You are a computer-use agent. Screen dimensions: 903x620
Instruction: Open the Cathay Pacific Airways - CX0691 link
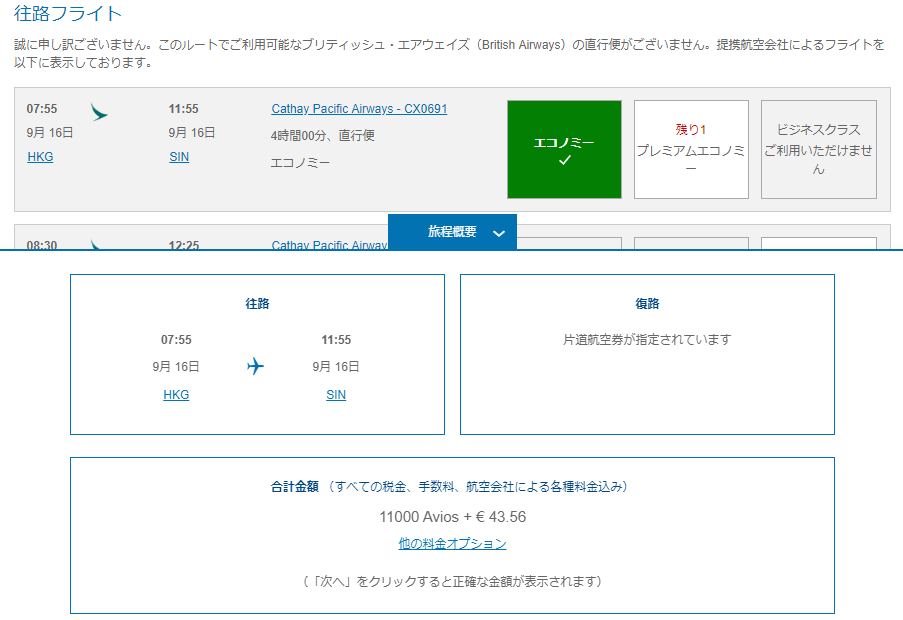(359, 109)
